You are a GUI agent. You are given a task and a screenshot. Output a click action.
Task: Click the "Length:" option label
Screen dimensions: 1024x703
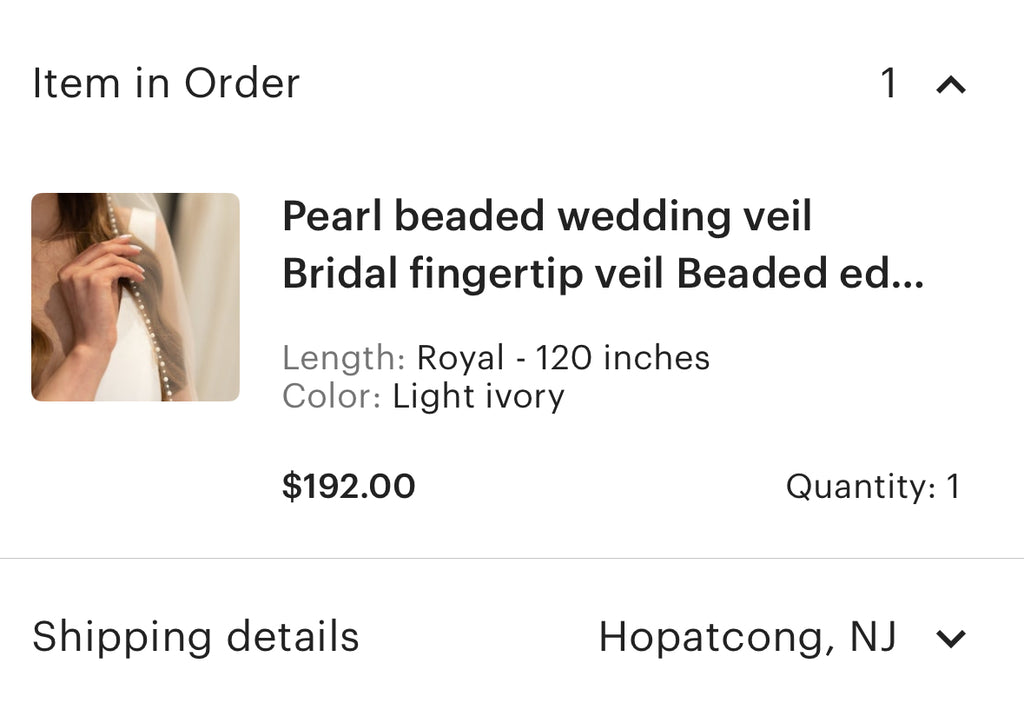click(343, 357)
